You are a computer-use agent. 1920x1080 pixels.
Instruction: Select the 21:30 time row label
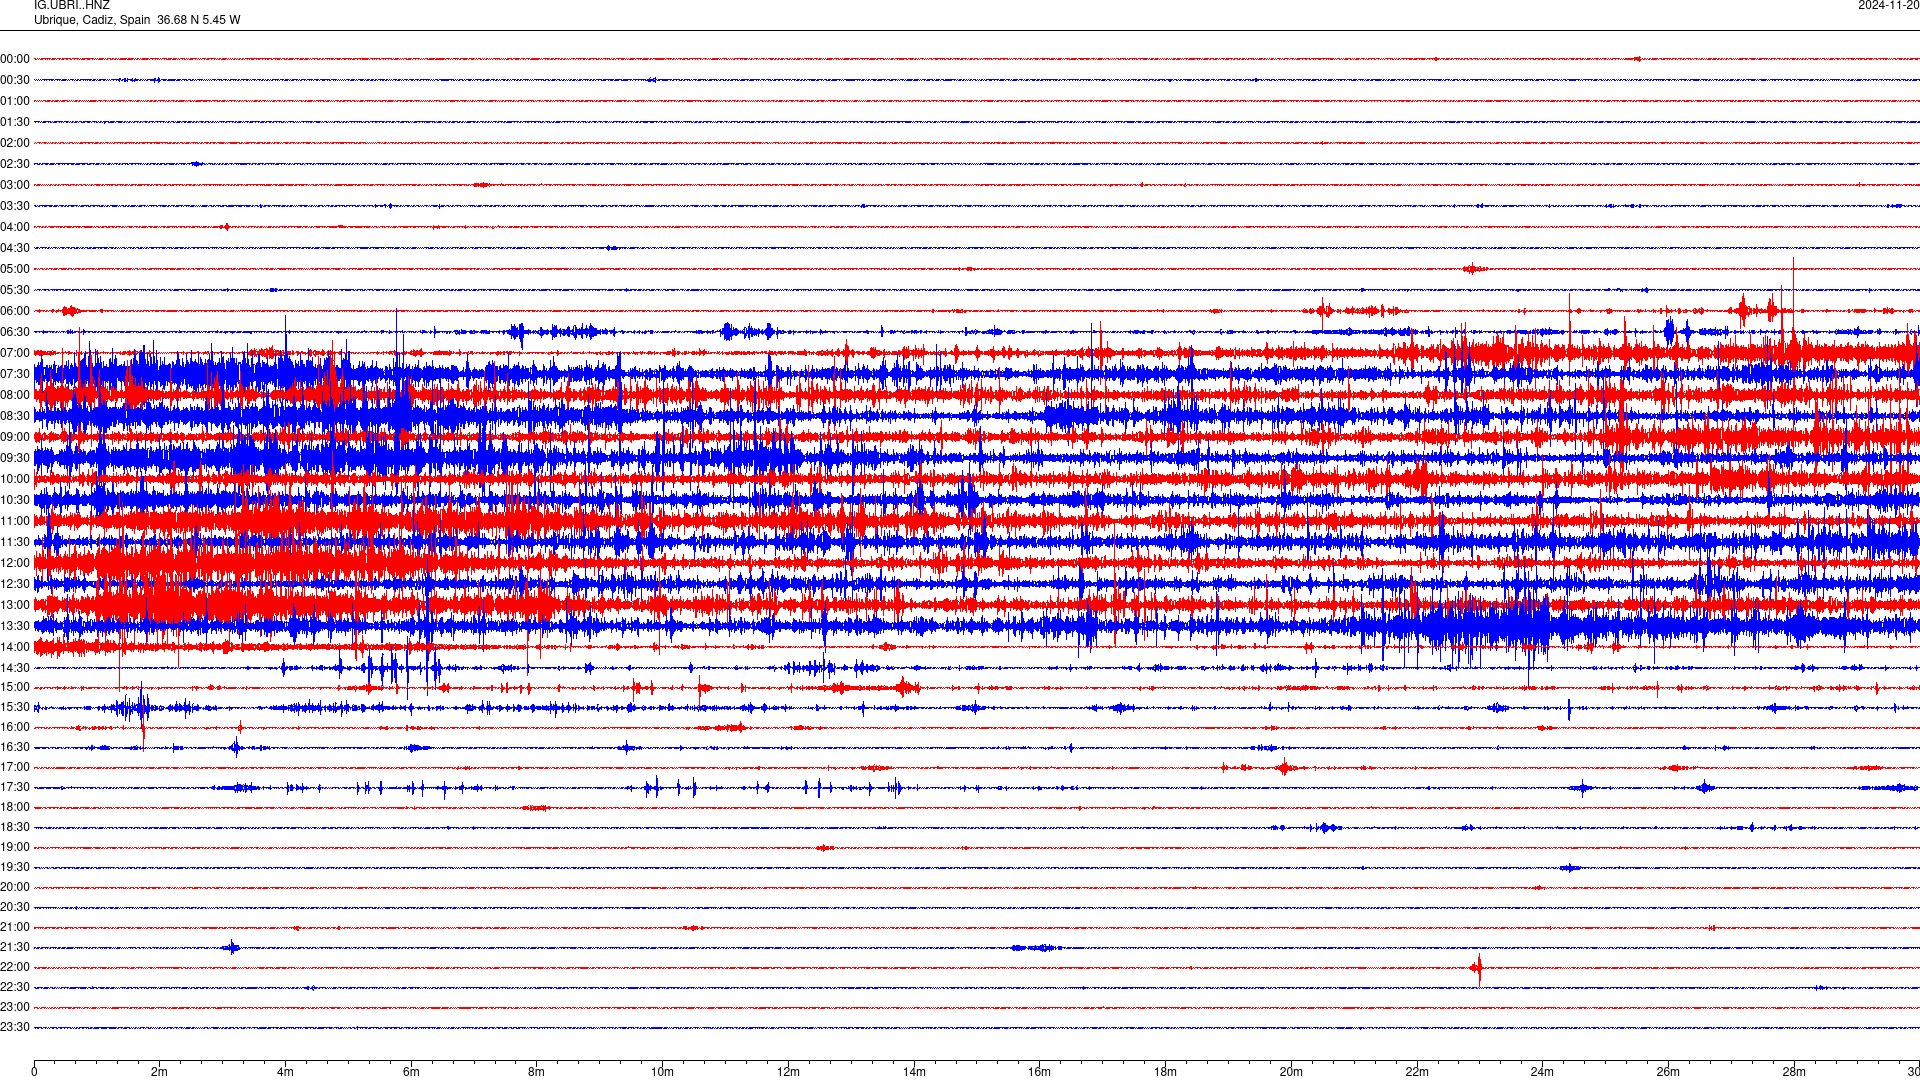coord(15,947)
